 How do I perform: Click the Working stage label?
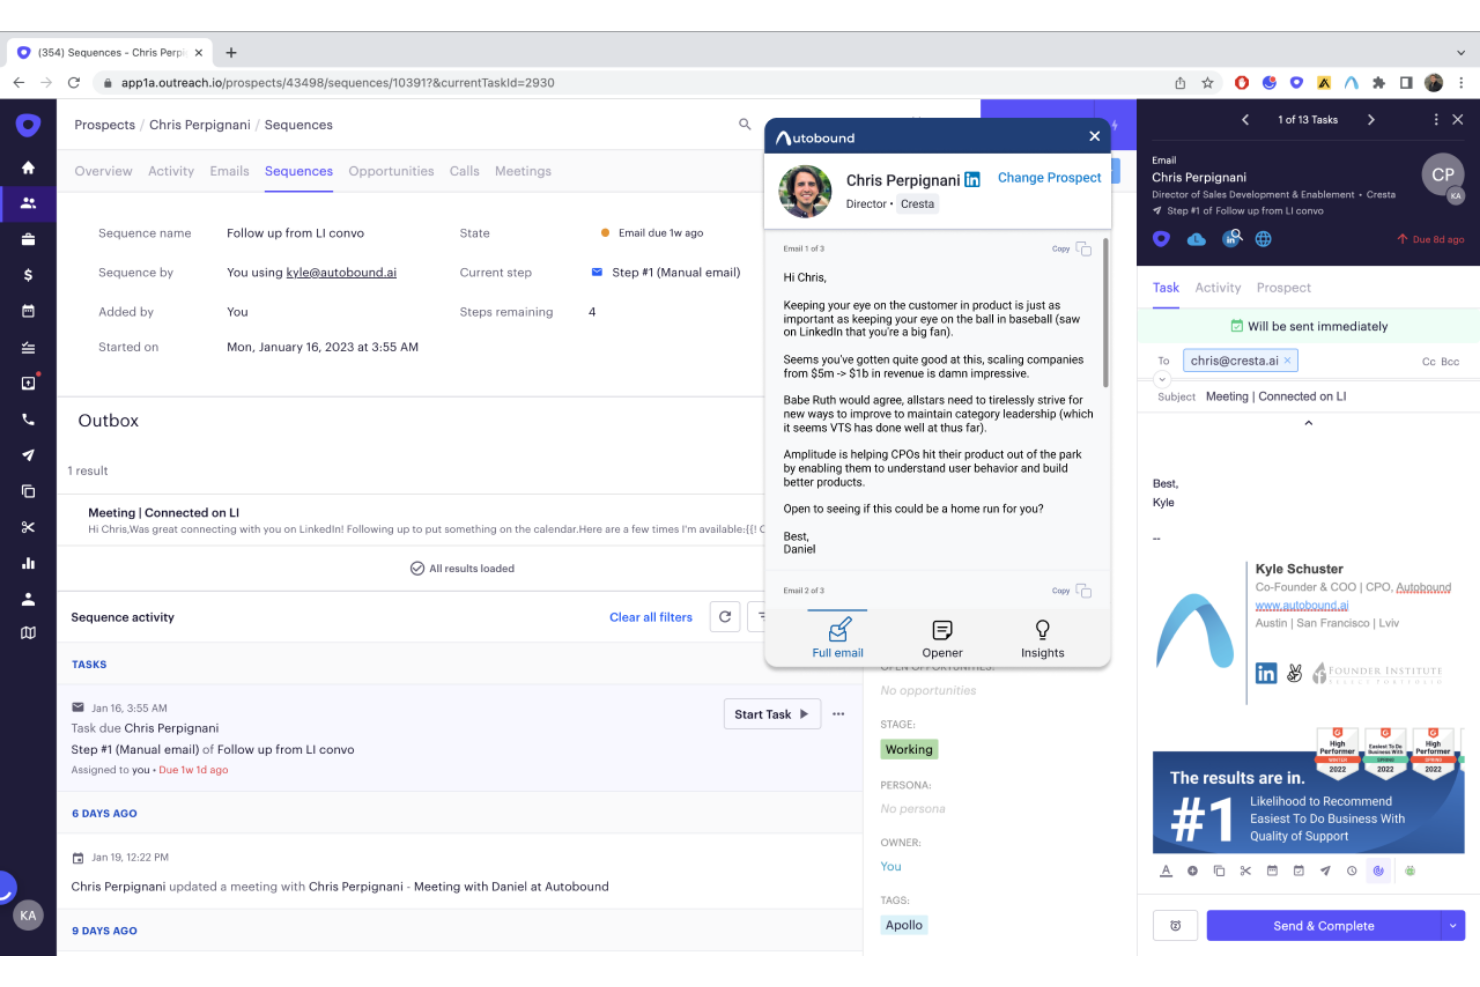pyautogui.click(x=909, y=748)
